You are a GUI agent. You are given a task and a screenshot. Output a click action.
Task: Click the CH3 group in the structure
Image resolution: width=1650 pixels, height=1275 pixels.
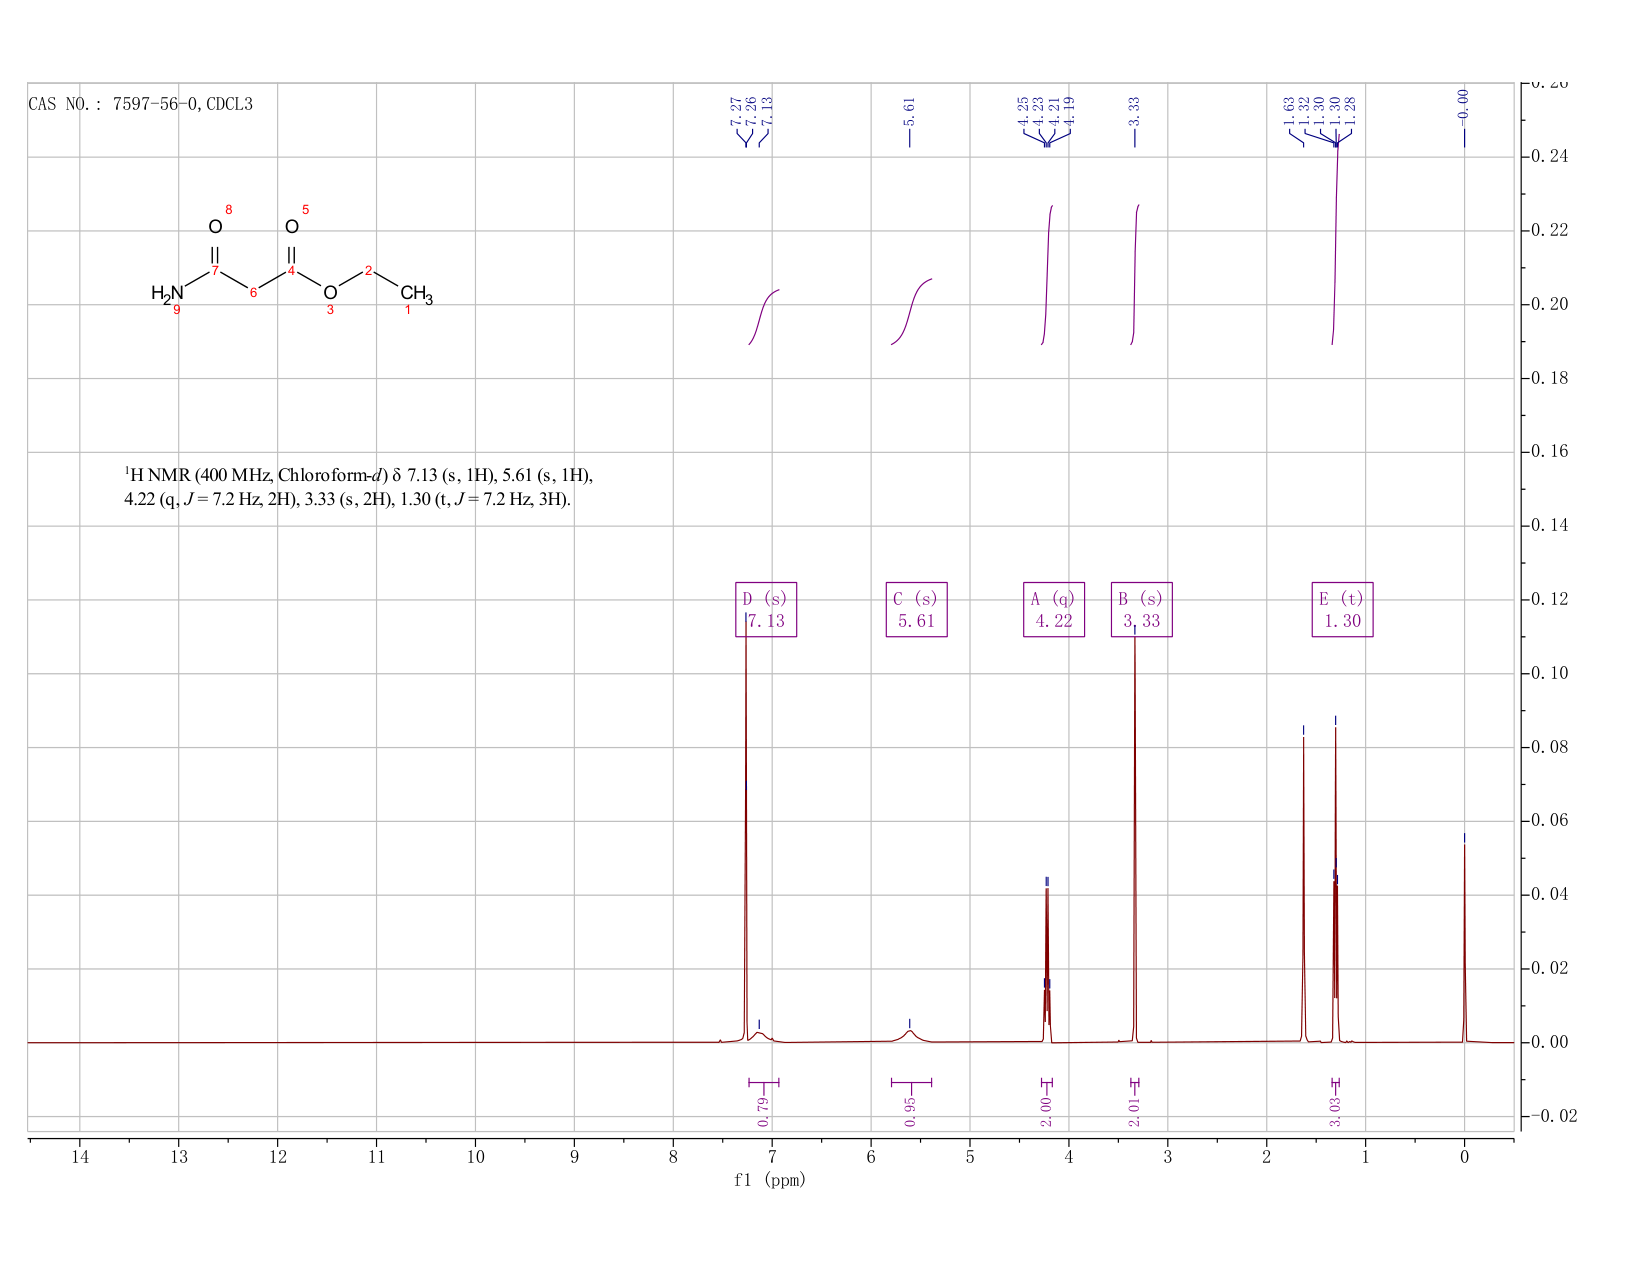pos(417,295)
